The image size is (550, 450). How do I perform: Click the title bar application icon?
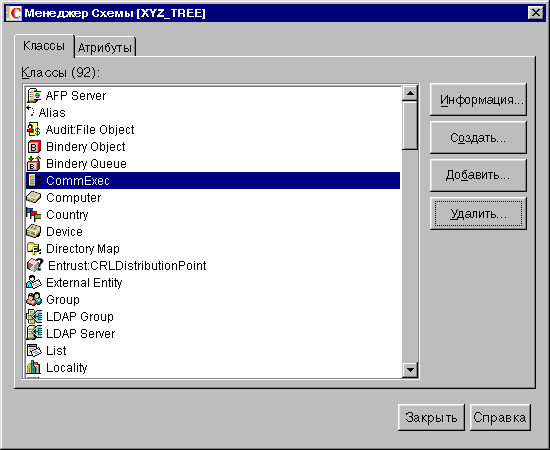point(14,13)
